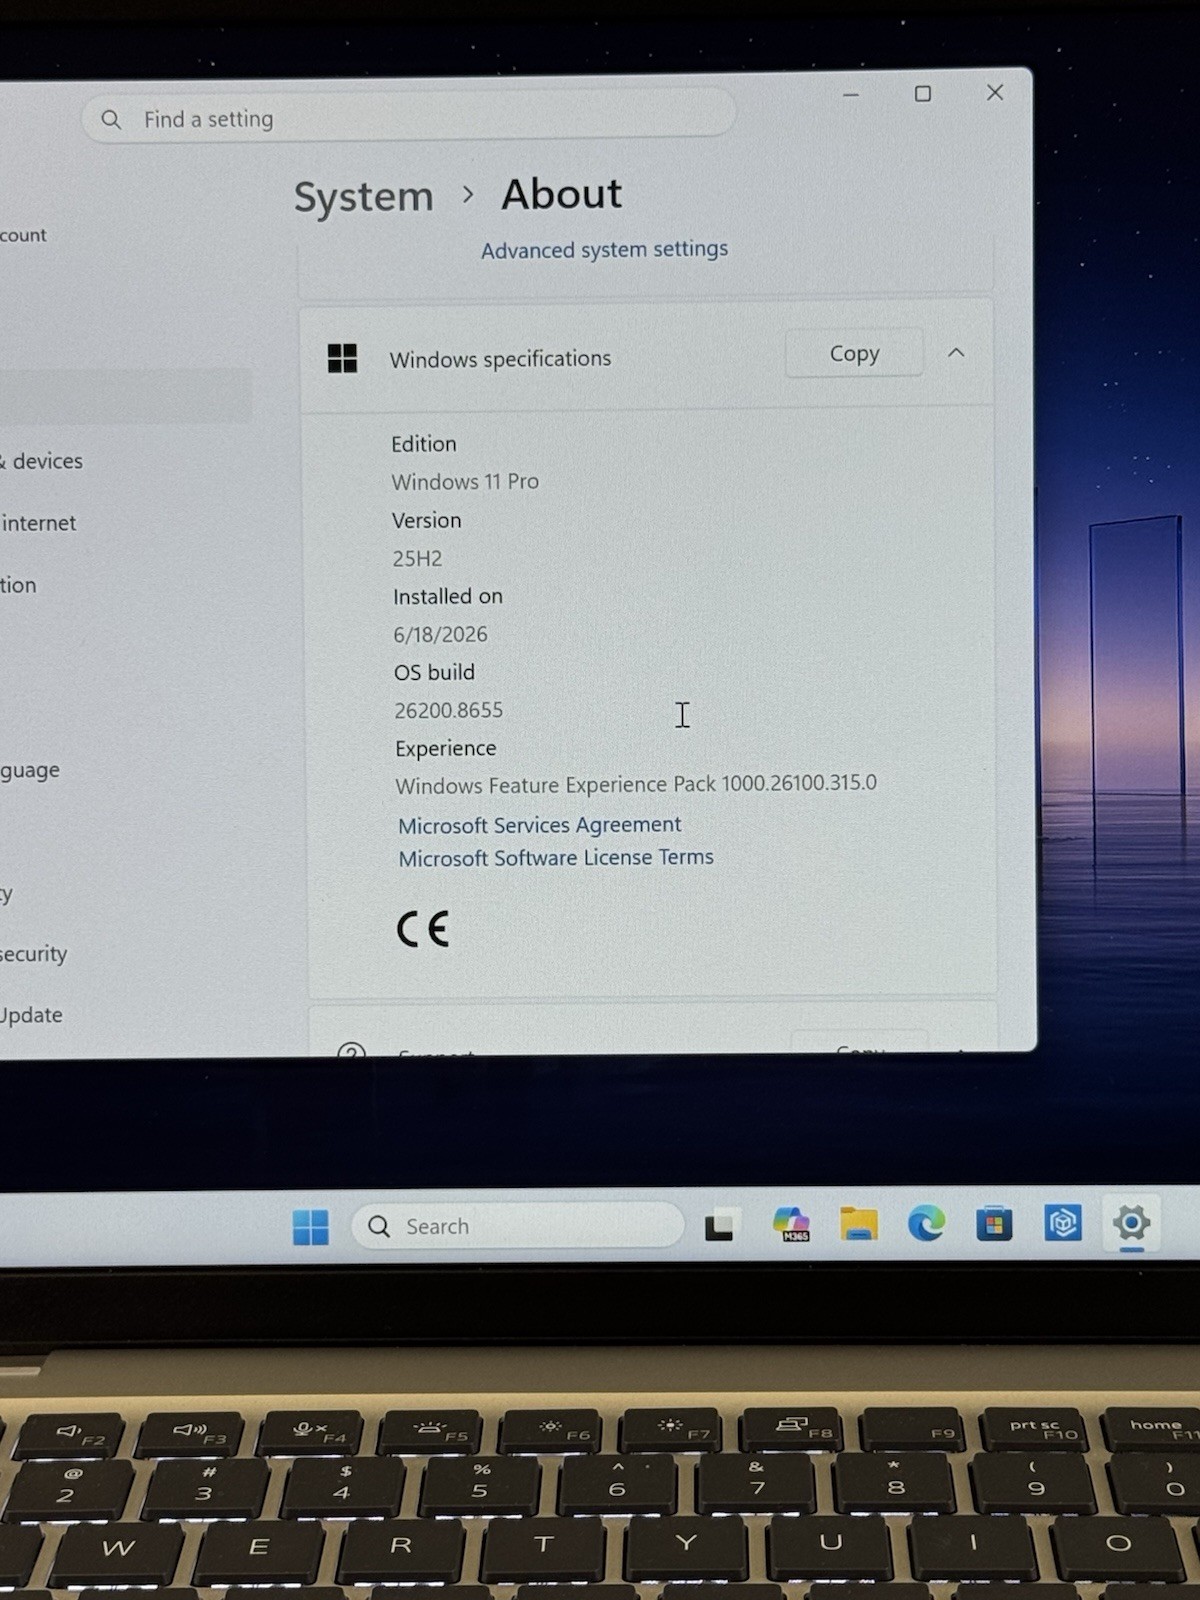Select the Windows Feature Experience Pack text
The image size is (1200, 1600).
pyautogui.click(x=636, y=784)
